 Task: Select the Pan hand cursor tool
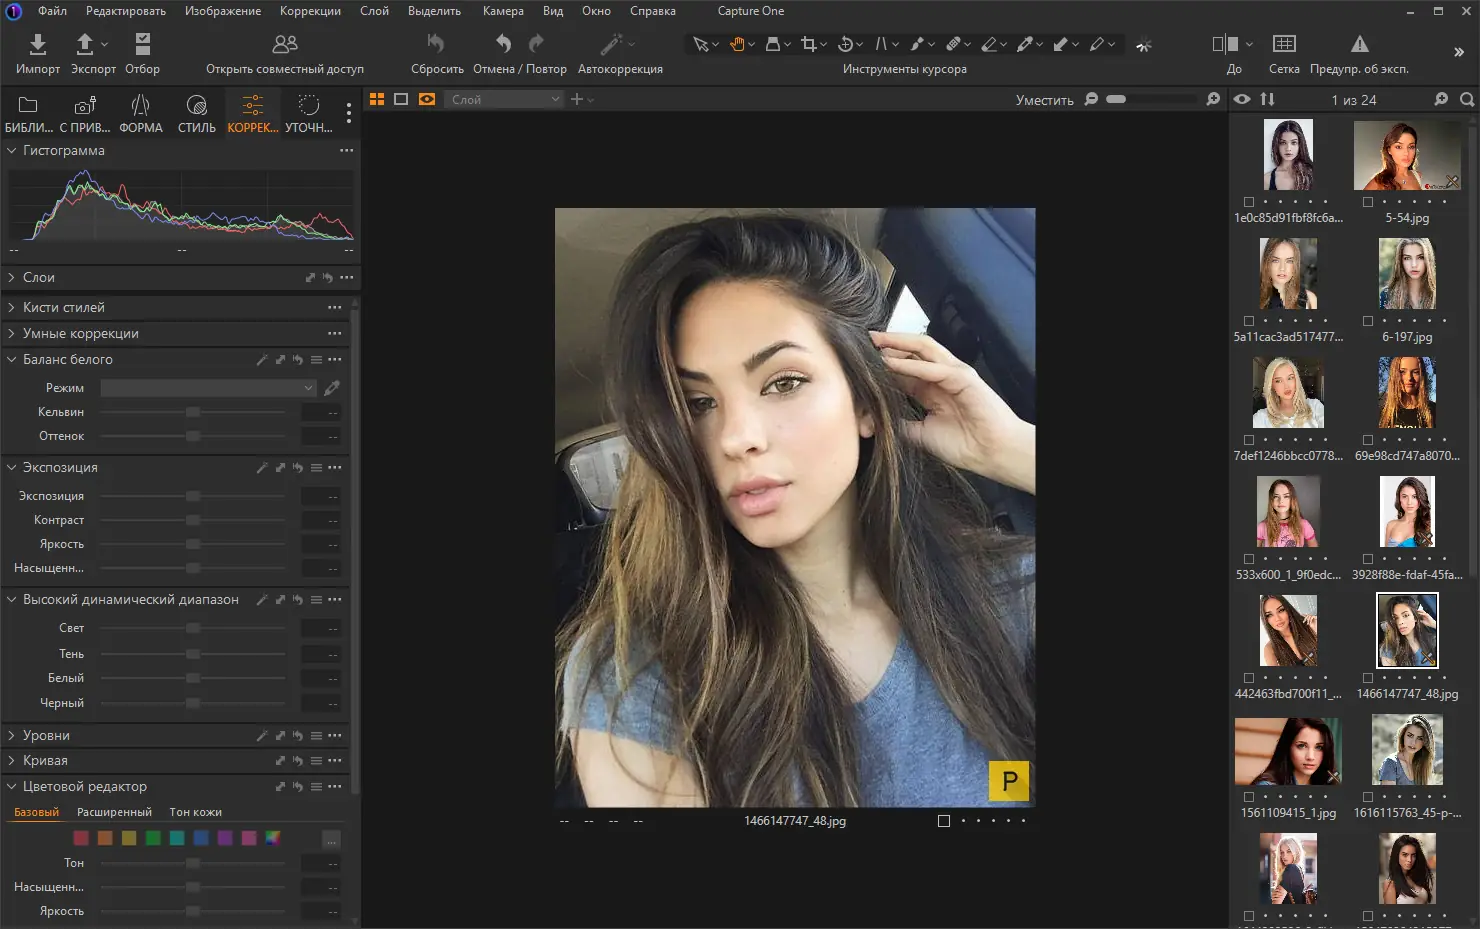737,44
